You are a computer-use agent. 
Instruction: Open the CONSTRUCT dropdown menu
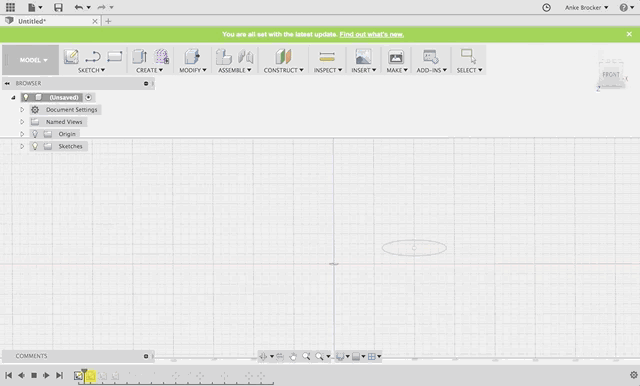pyautogui.click(x=284, y=70)
